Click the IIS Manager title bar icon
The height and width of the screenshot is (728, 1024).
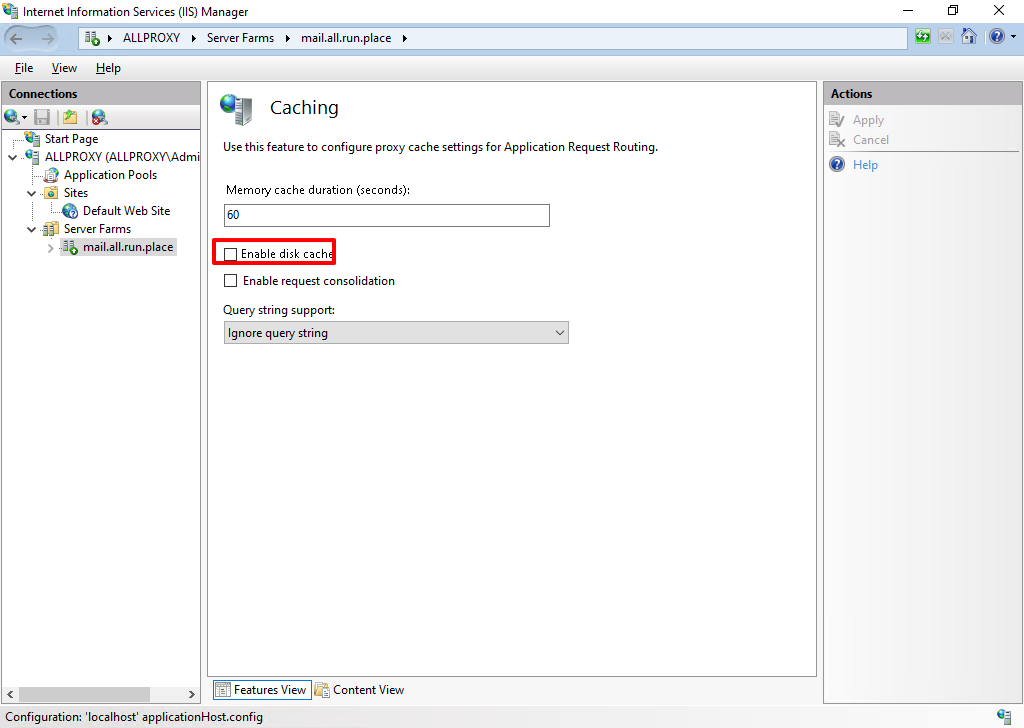point(10,11)
